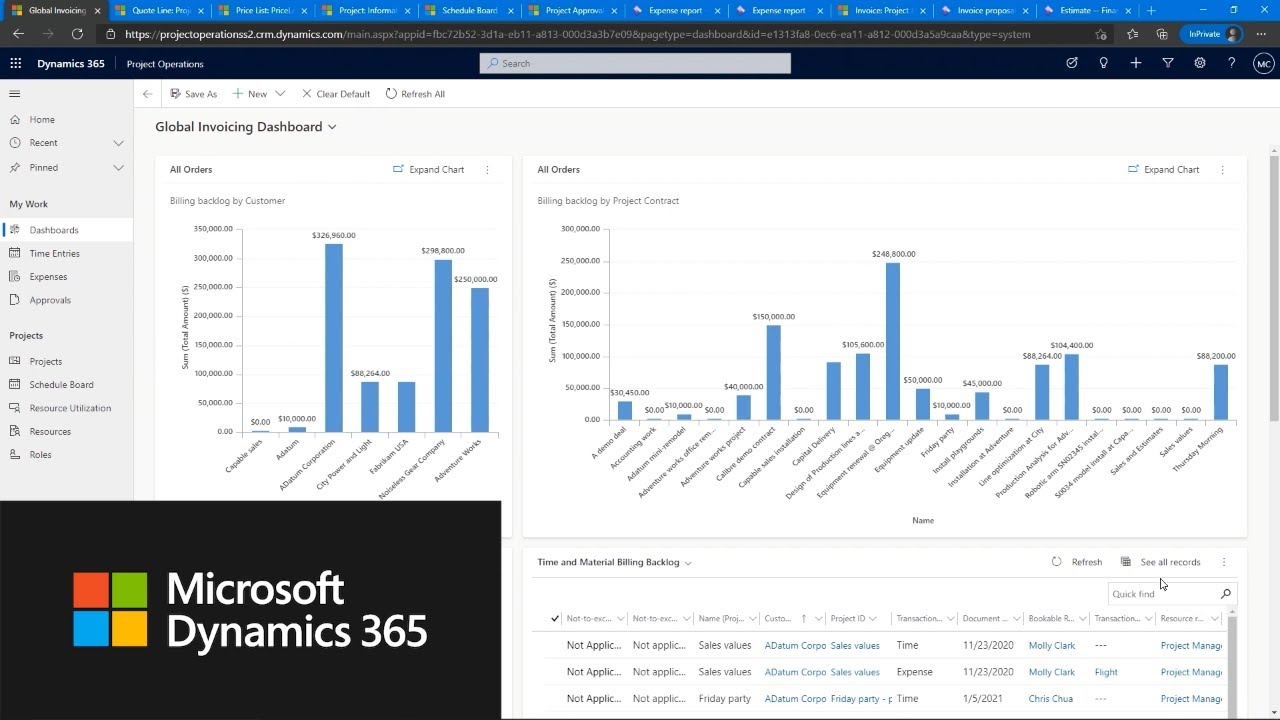Reload the page with browser refresh icon
The width and height of the screenshot is (1280, 720).
coord(77,34)
